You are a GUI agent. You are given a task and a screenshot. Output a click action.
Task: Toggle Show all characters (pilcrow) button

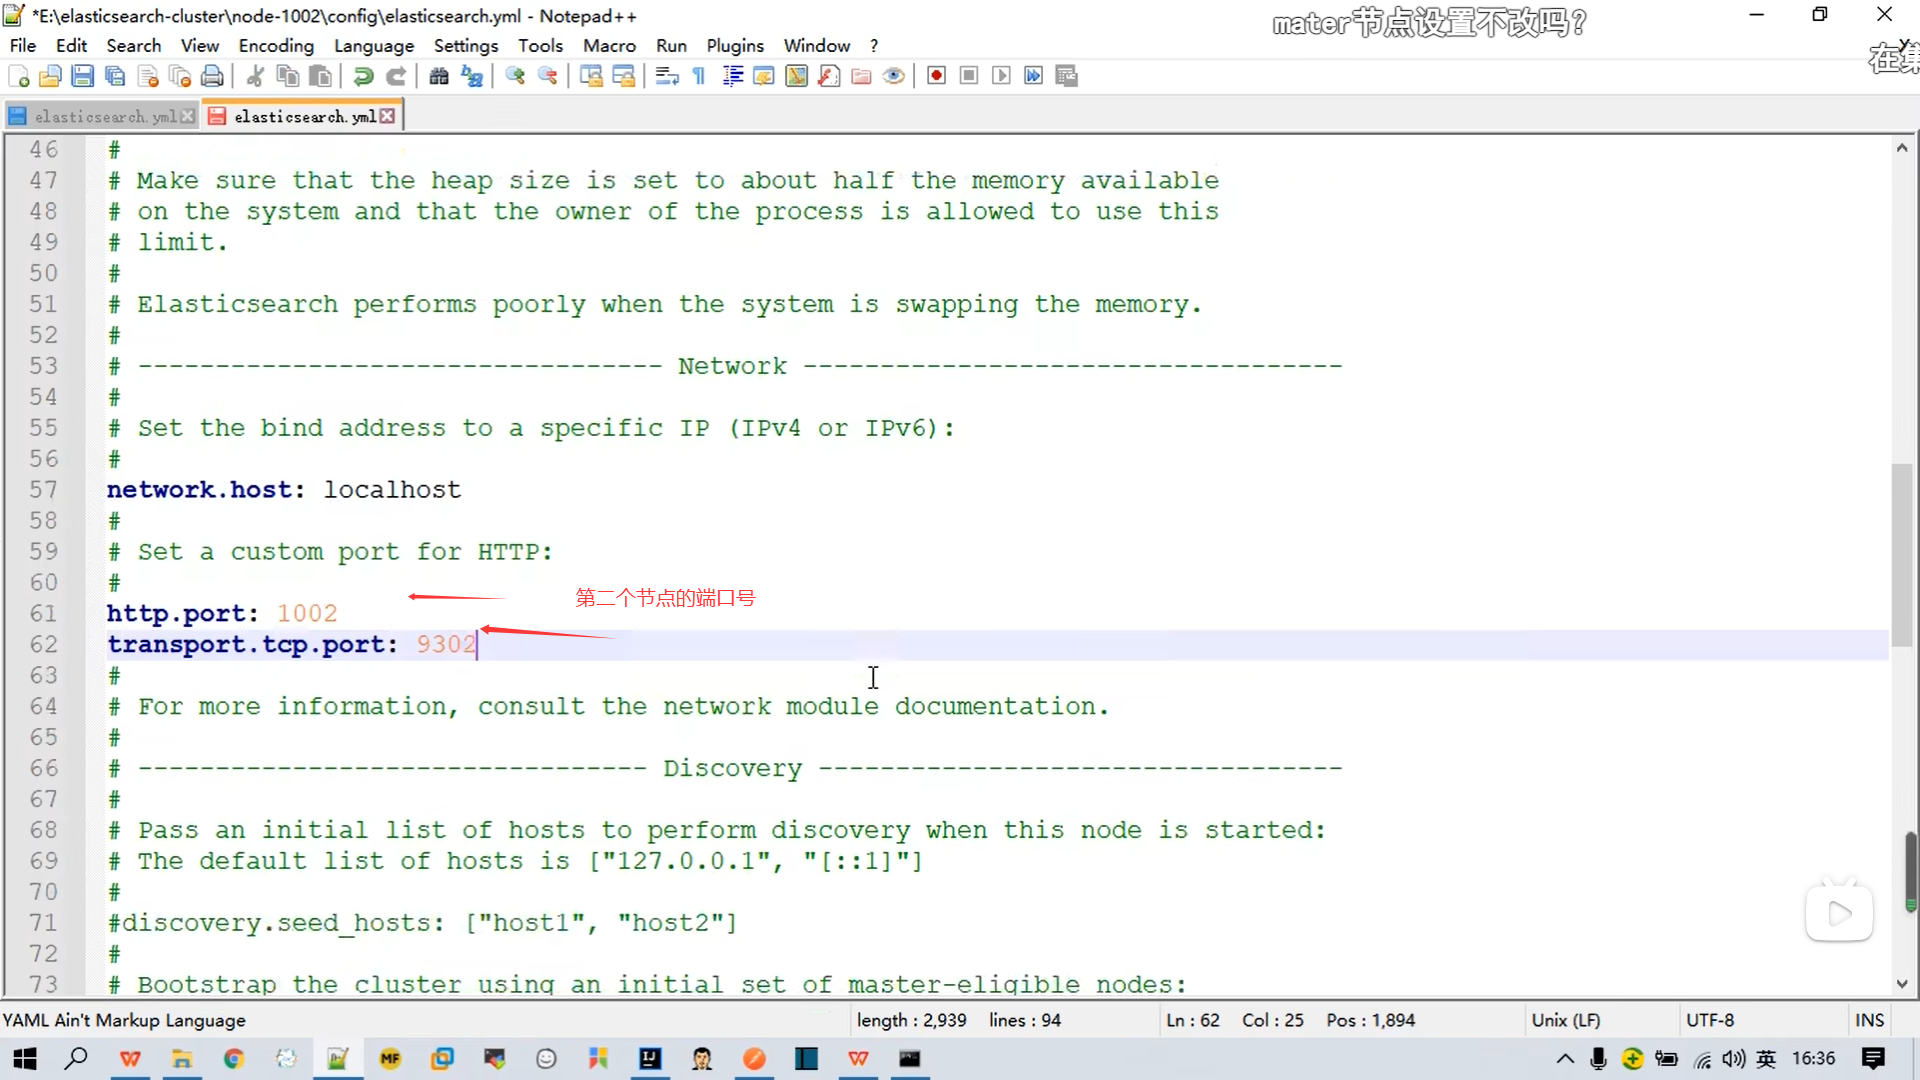(x=699, y=76)
